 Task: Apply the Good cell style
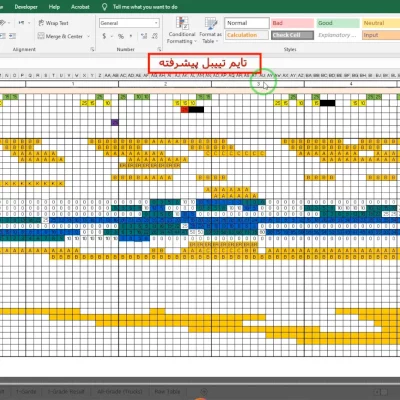point(338,23)
